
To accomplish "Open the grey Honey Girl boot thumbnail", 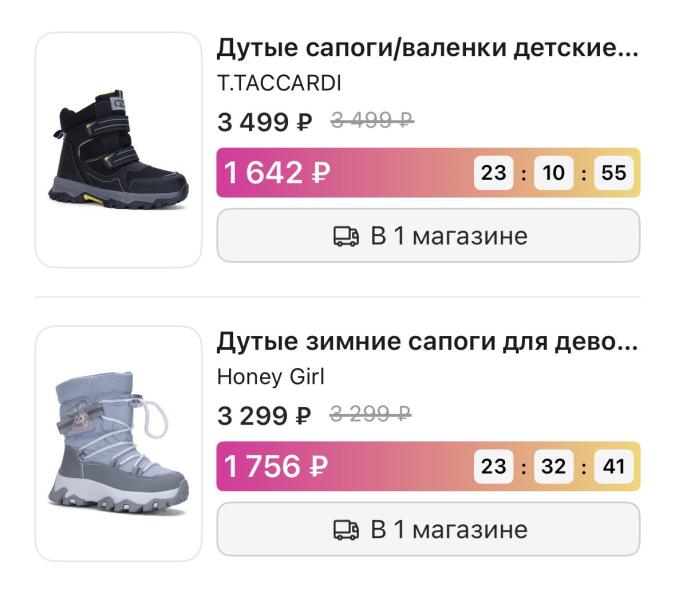I will pyautogui.click(x=118, y=443).
